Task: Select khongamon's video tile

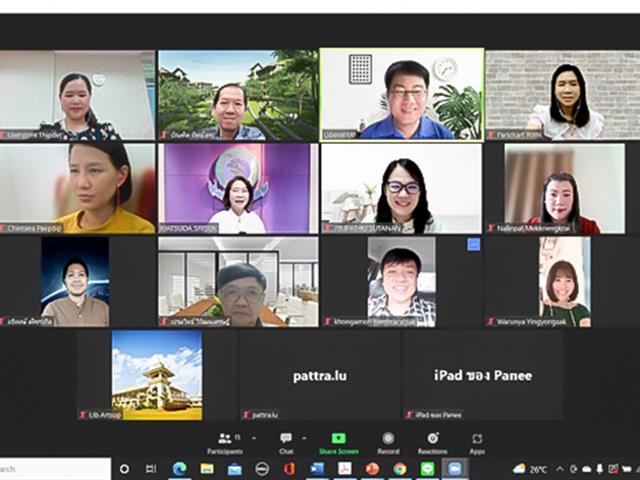Action: (x=402, y=282)
